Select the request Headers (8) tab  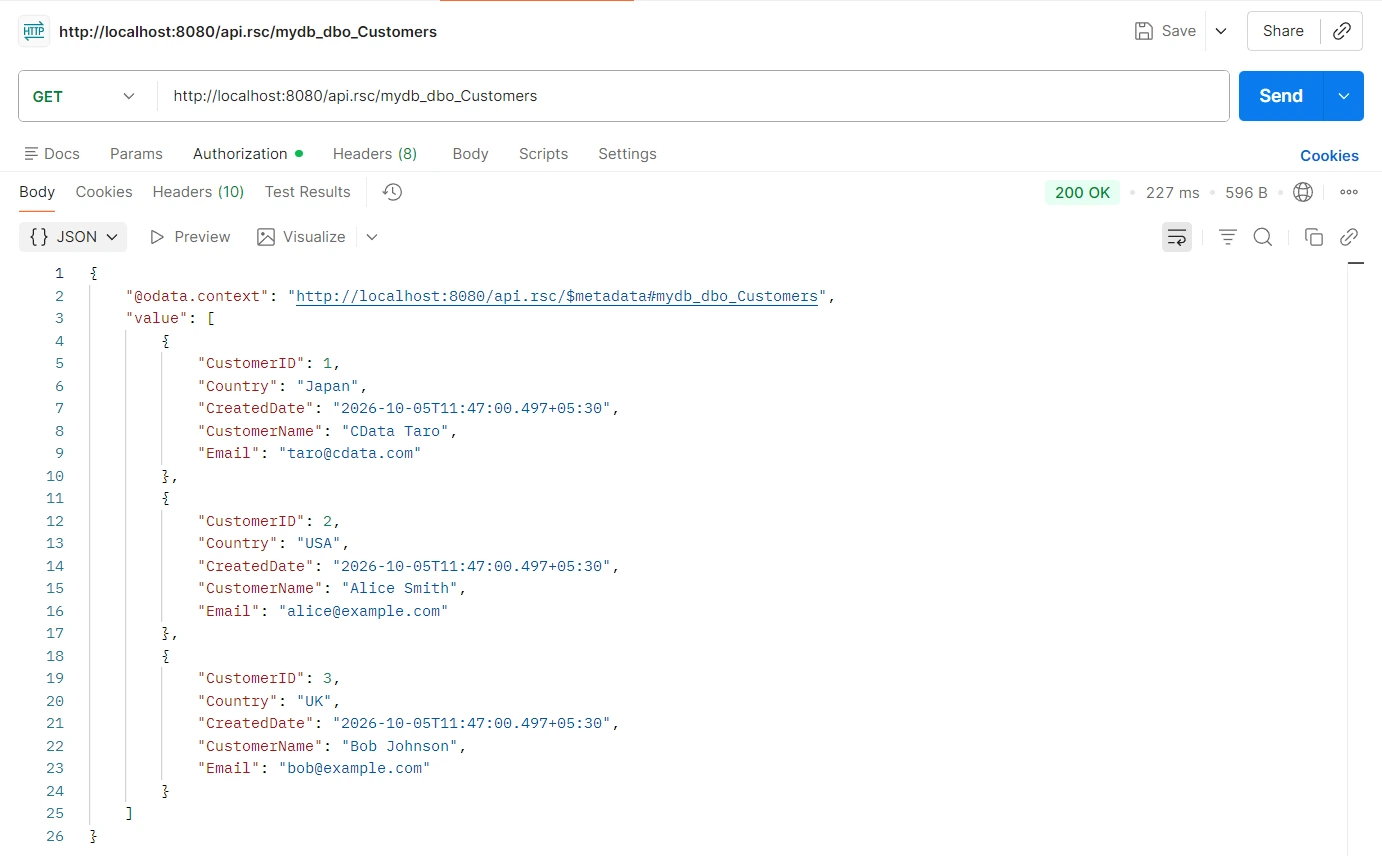pyautogui.click(x=375, y=154)
